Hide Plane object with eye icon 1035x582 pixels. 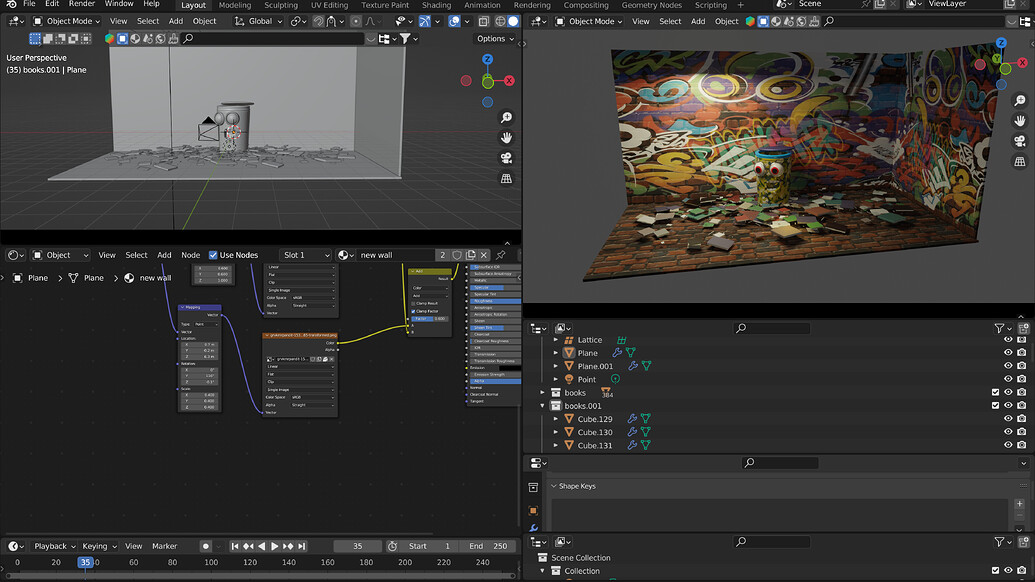coord(1008,353)
